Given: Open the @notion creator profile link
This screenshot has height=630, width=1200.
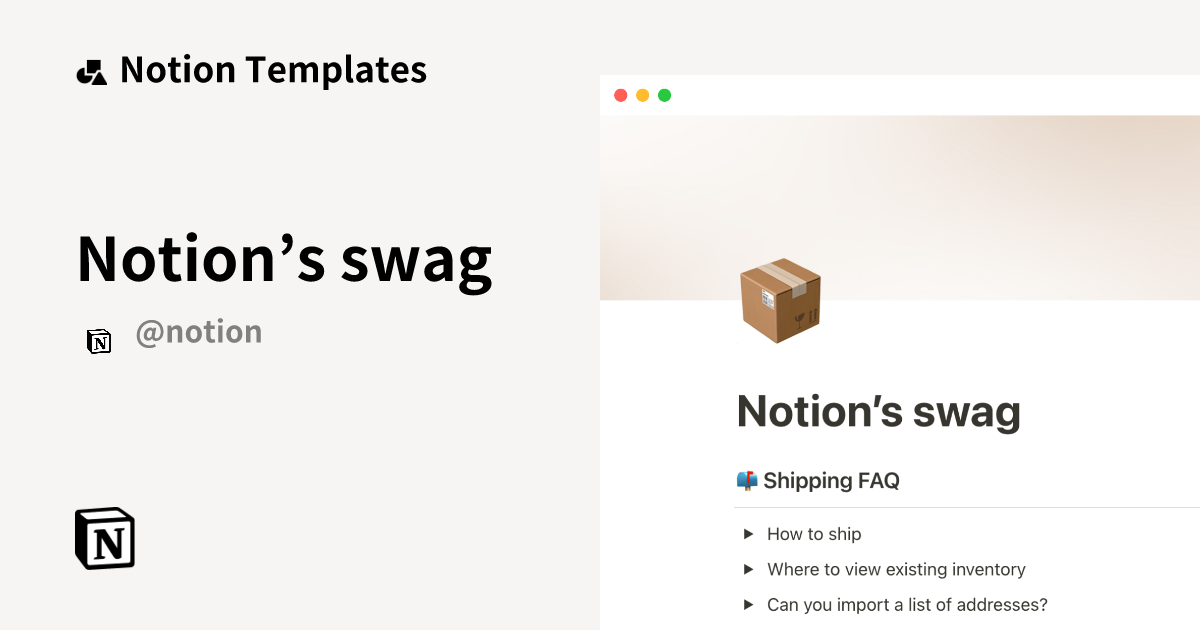Looking at the screenshot, I should 199,331.
